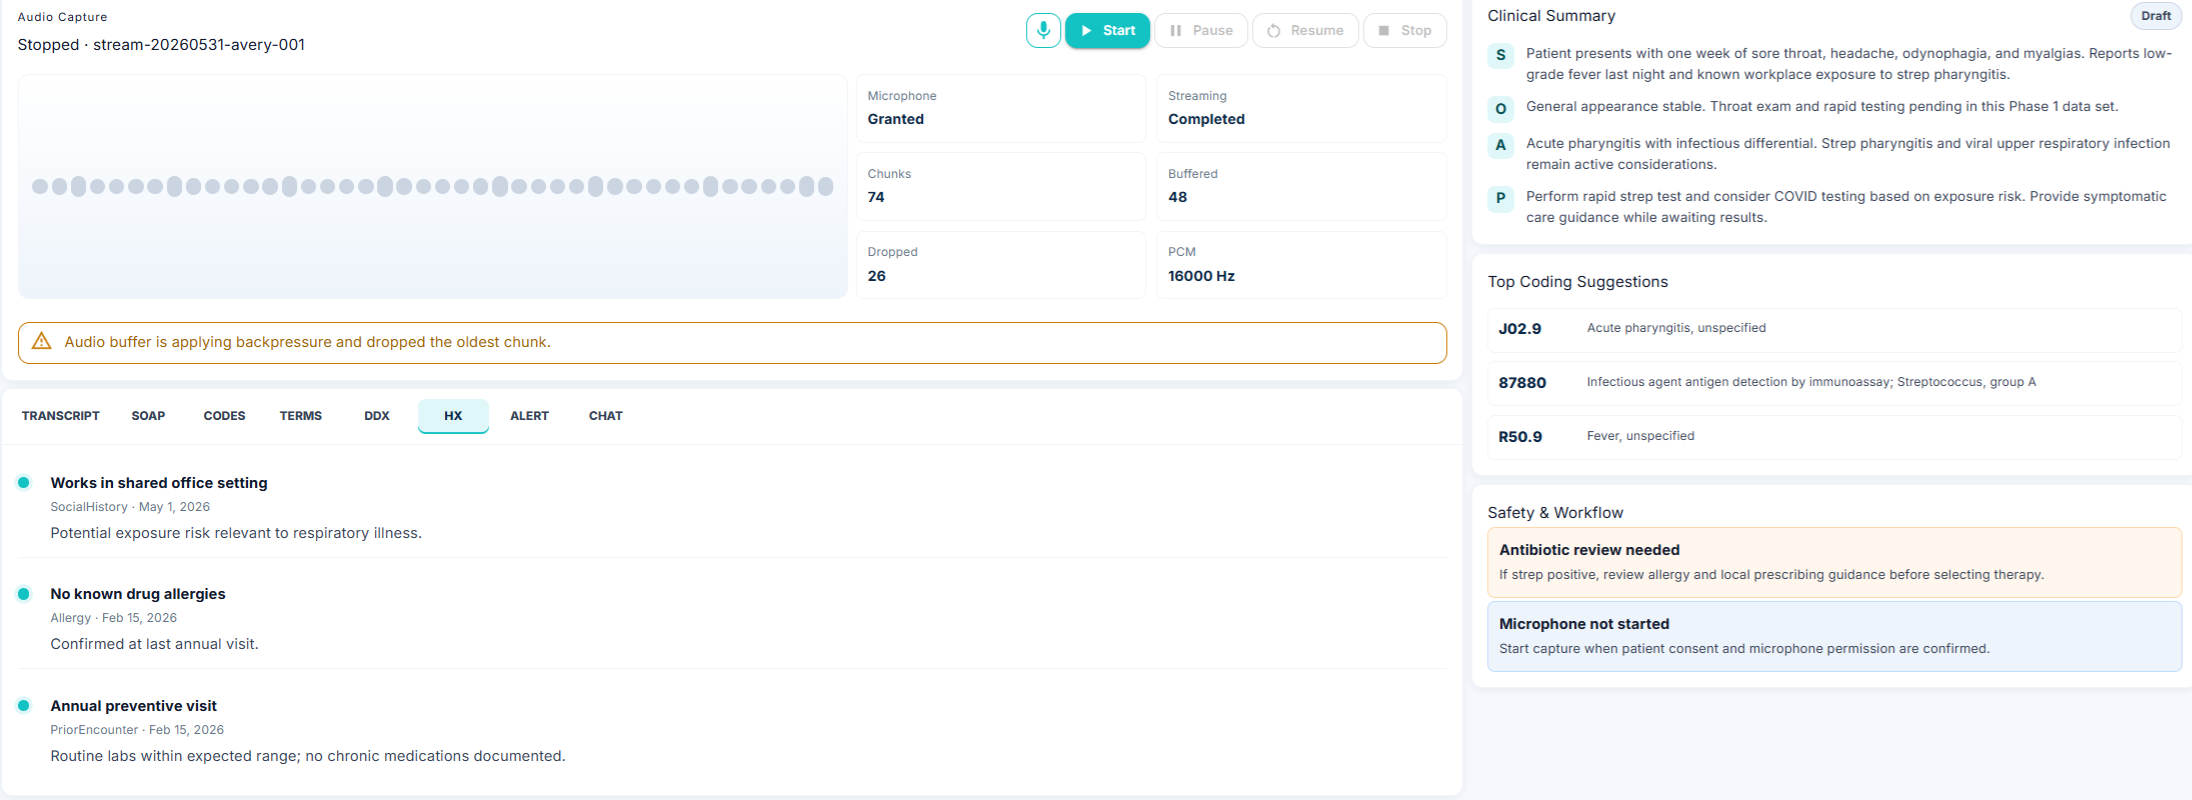
Task: Click the Dropped 26 stat card
Action: coord(1001,265)
